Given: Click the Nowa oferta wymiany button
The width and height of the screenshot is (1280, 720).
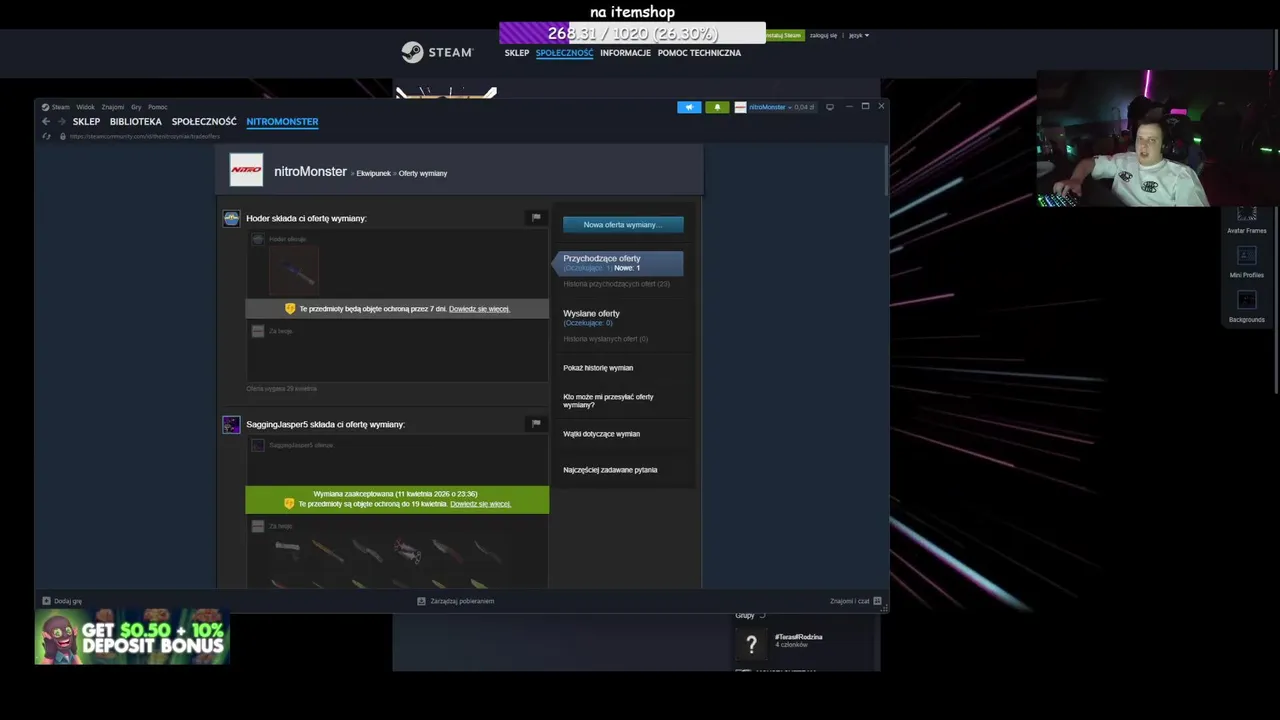Looking at the screenshot, I should click(x=623, y=225).
